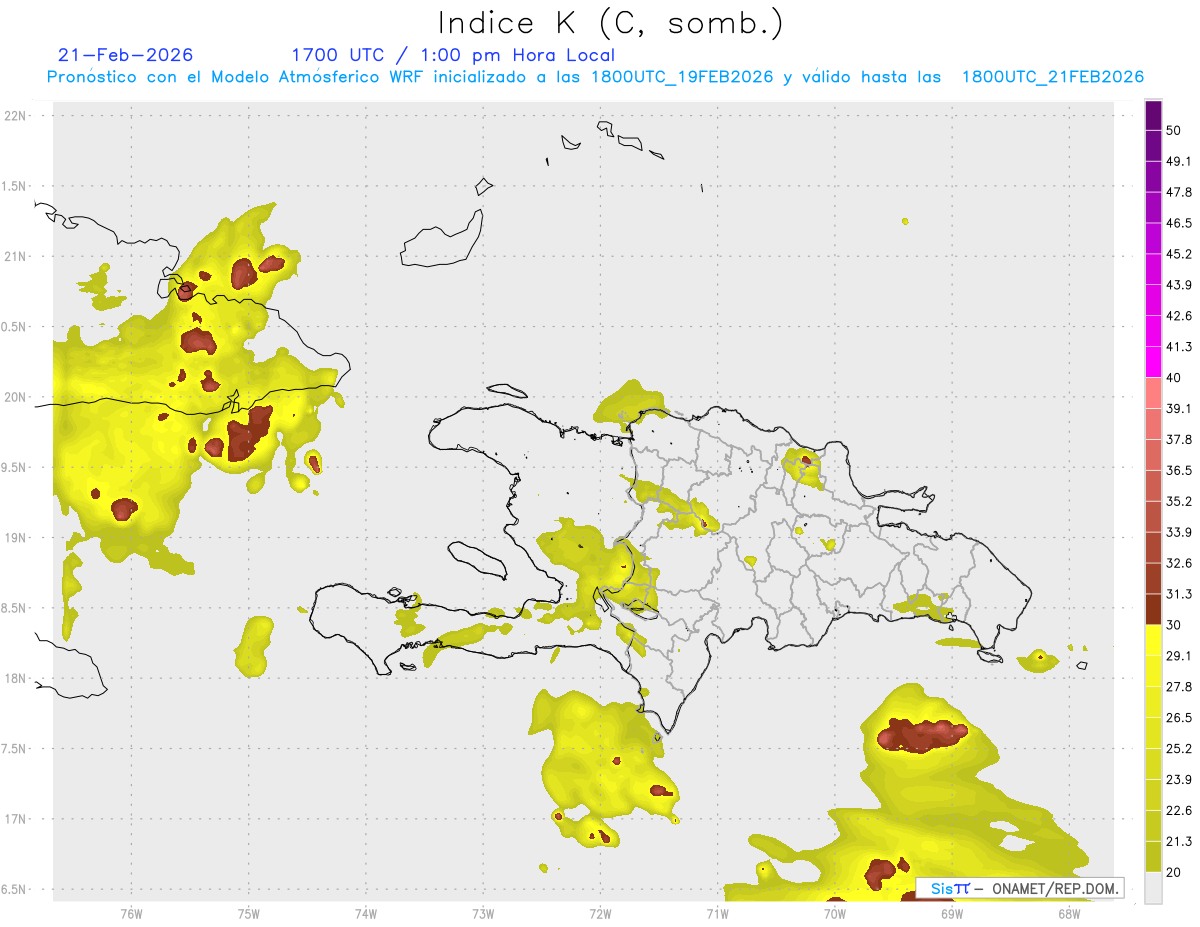The image size is (1200, 927).
Task: Click the "Indice K (C, somb.)" title
Action: 610,23
